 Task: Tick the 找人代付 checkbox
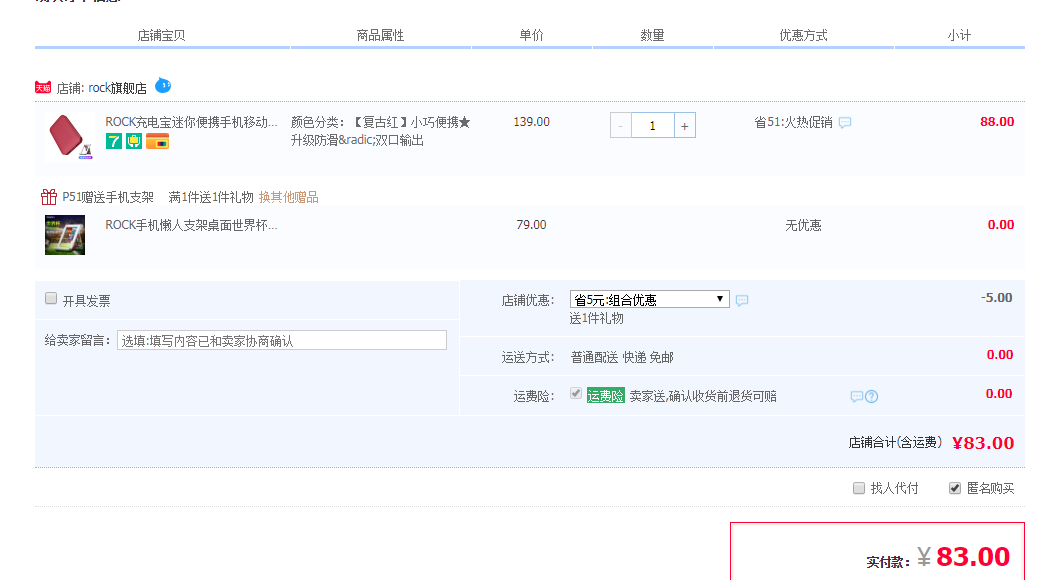[x=859, y=488]
